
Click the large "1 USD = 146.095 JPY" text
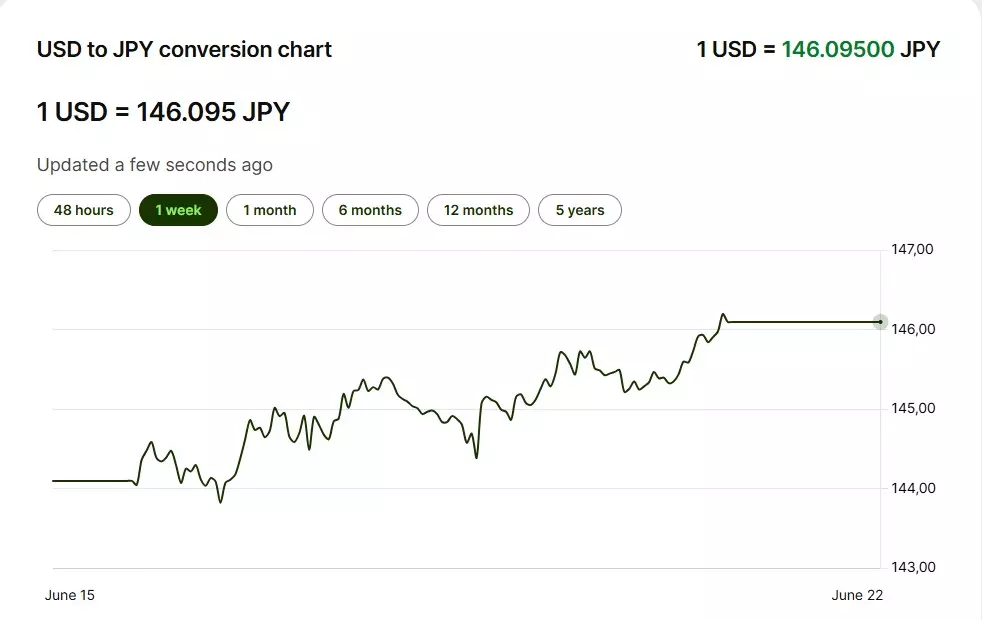click(x=163, y=111)
